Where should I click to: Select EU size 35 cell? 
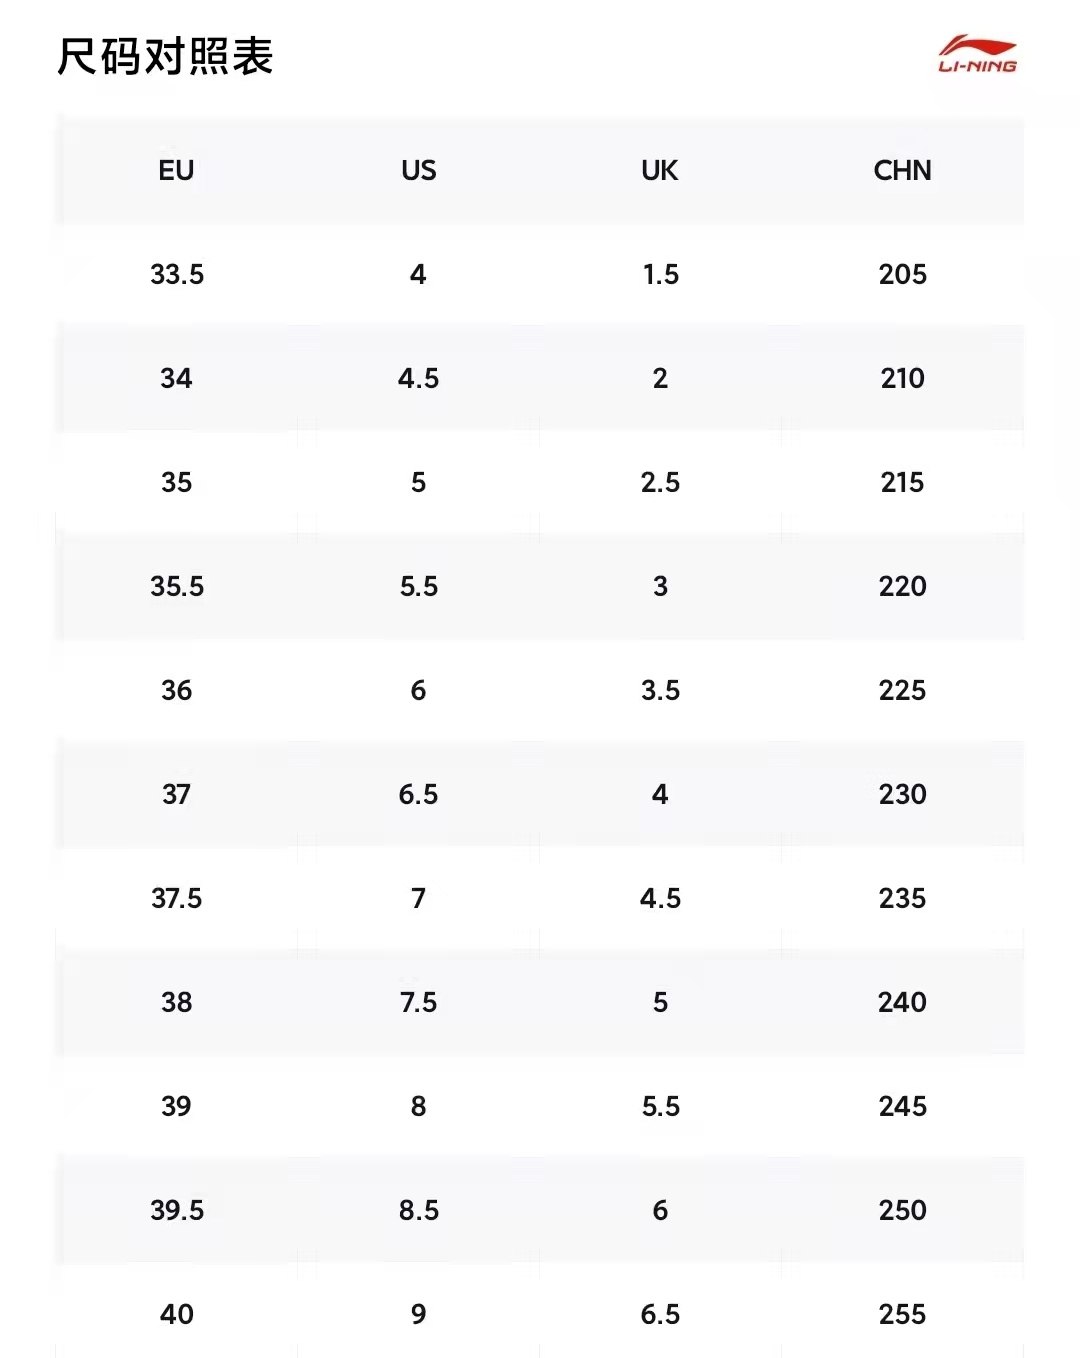click(x=177, y=482)
